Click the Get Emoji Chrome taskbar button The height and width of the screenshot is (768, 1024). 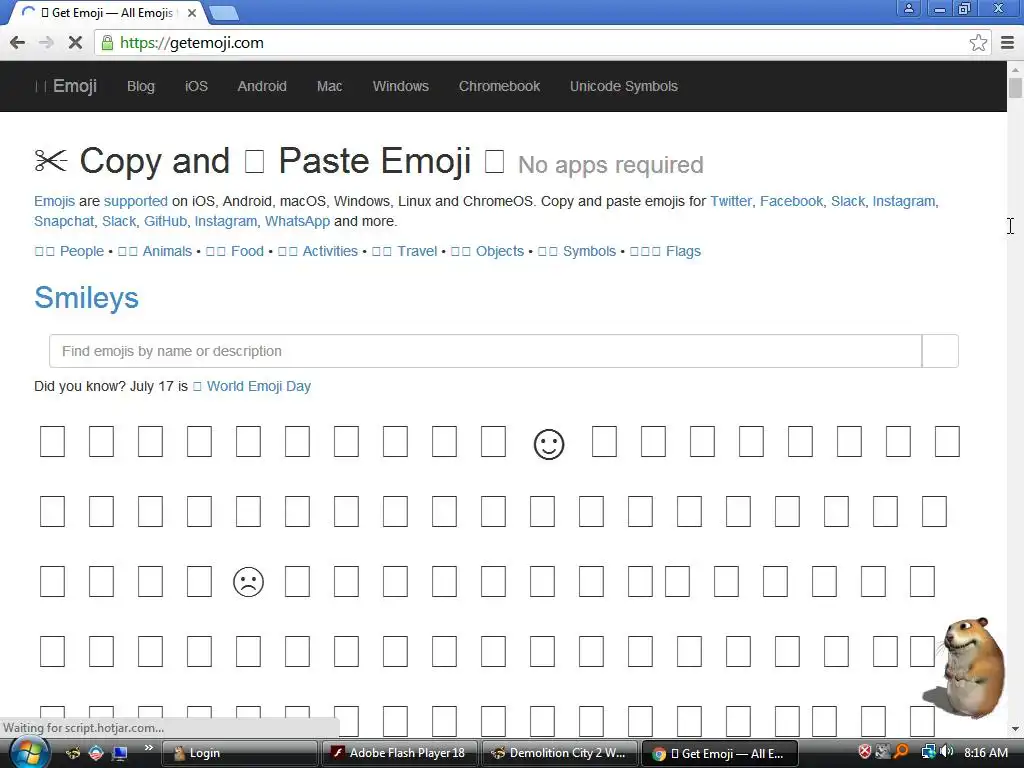coord(720,754)
